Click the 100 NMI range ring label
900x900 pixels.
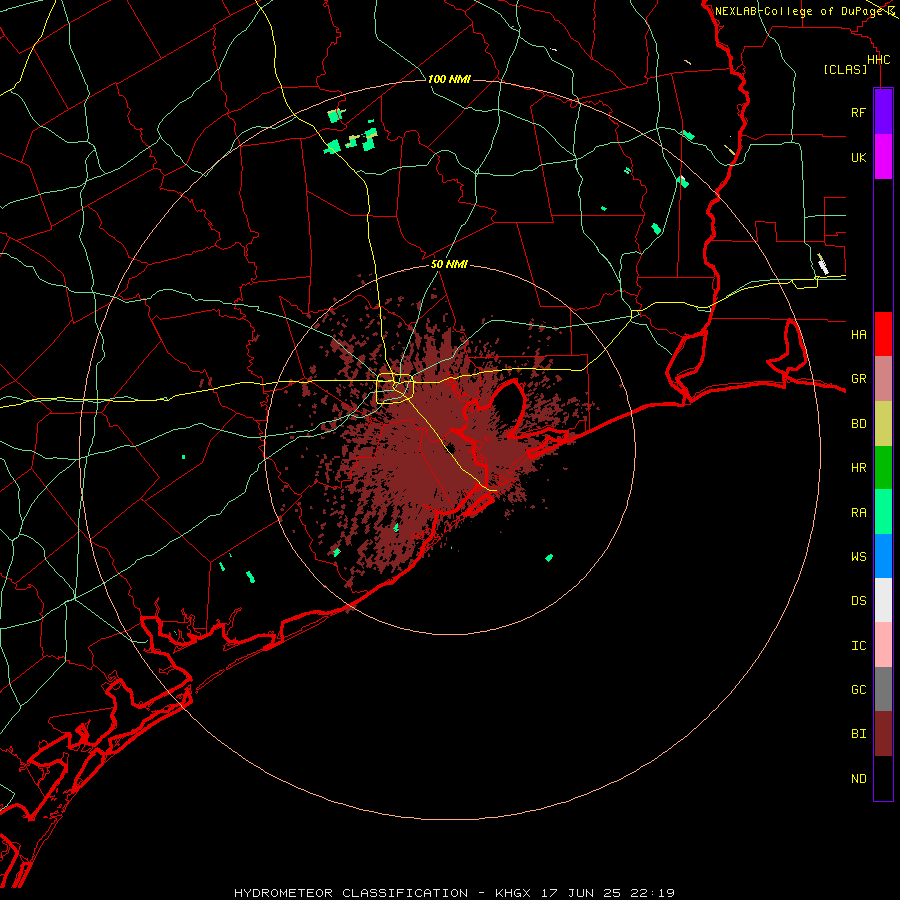pos(449,79)
